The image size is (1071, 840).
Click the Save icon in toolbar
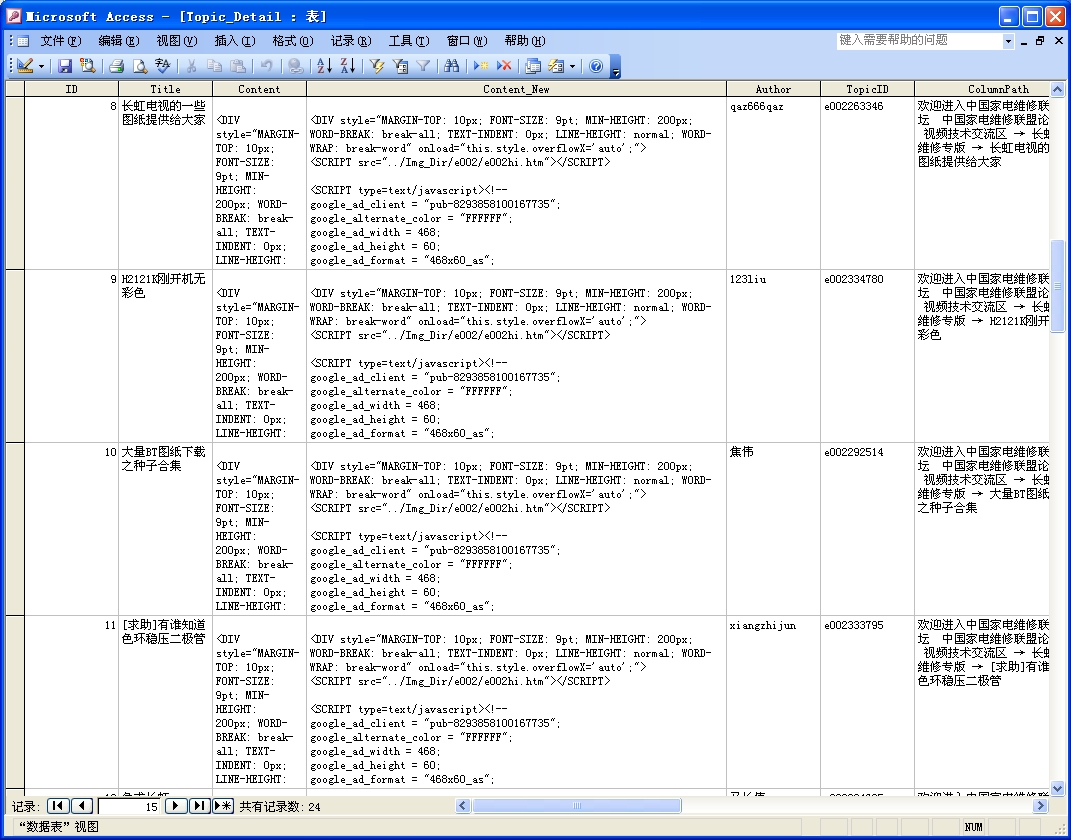click(x=65, y=66)
